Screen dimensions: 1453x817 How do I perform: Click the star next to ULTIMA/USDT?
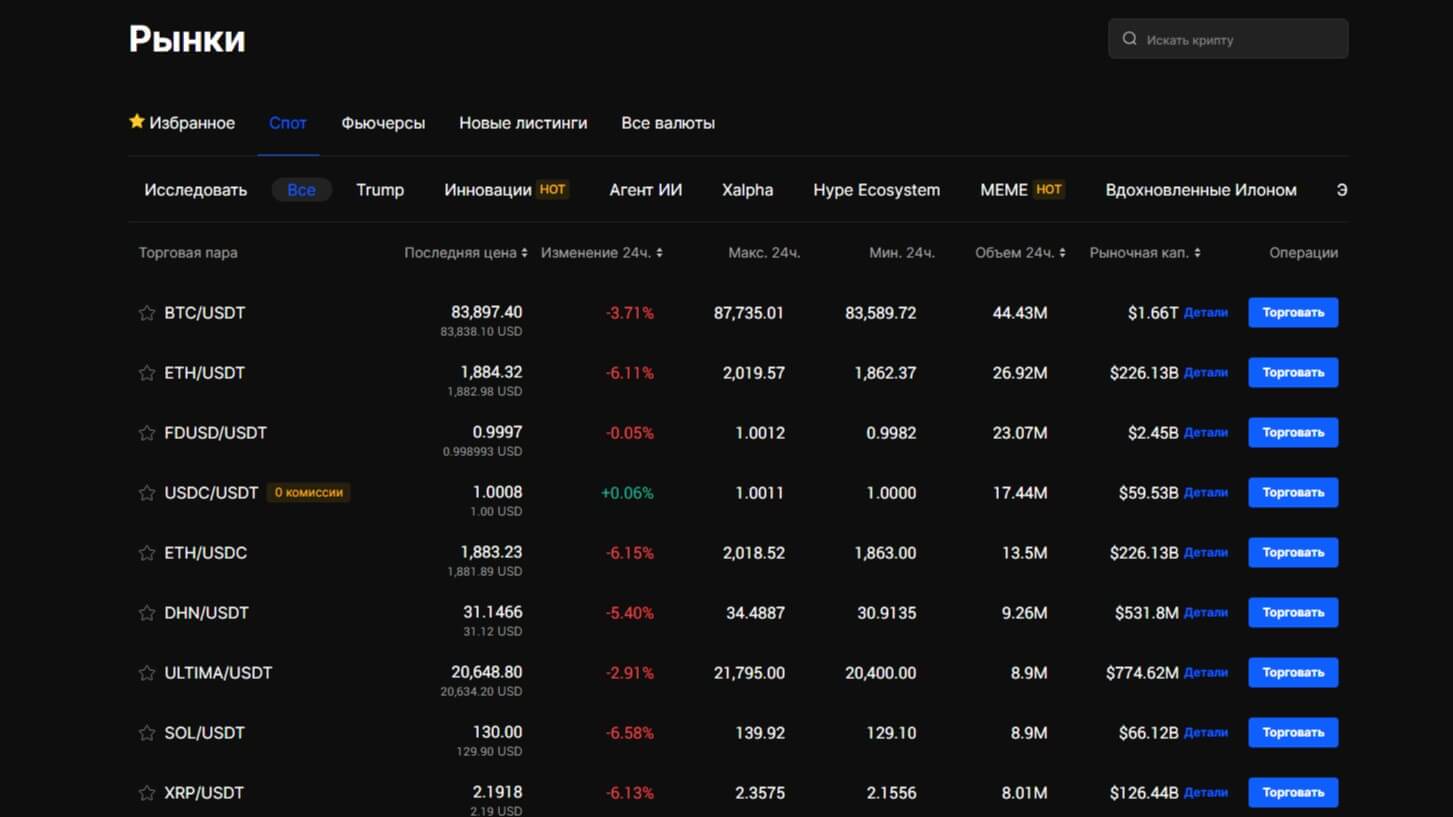pyautogui.click(x=147, y=673)
